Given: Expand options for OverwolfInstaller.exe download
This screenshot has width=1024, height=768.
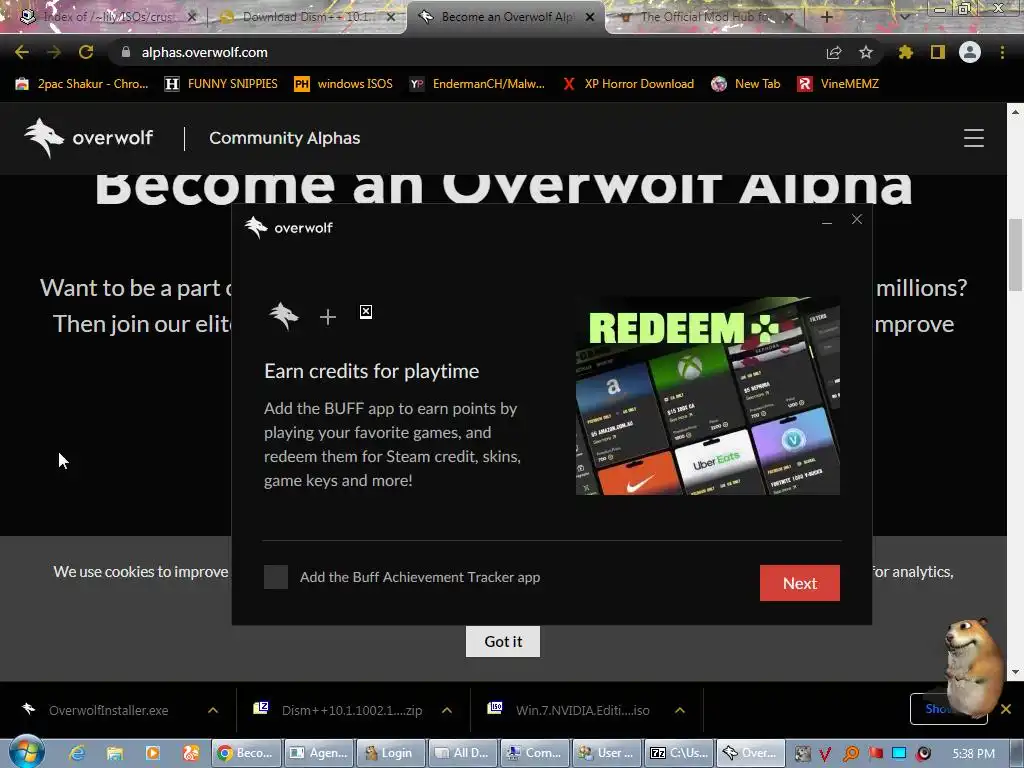Looking at the screenshot, I should [213, 710].
